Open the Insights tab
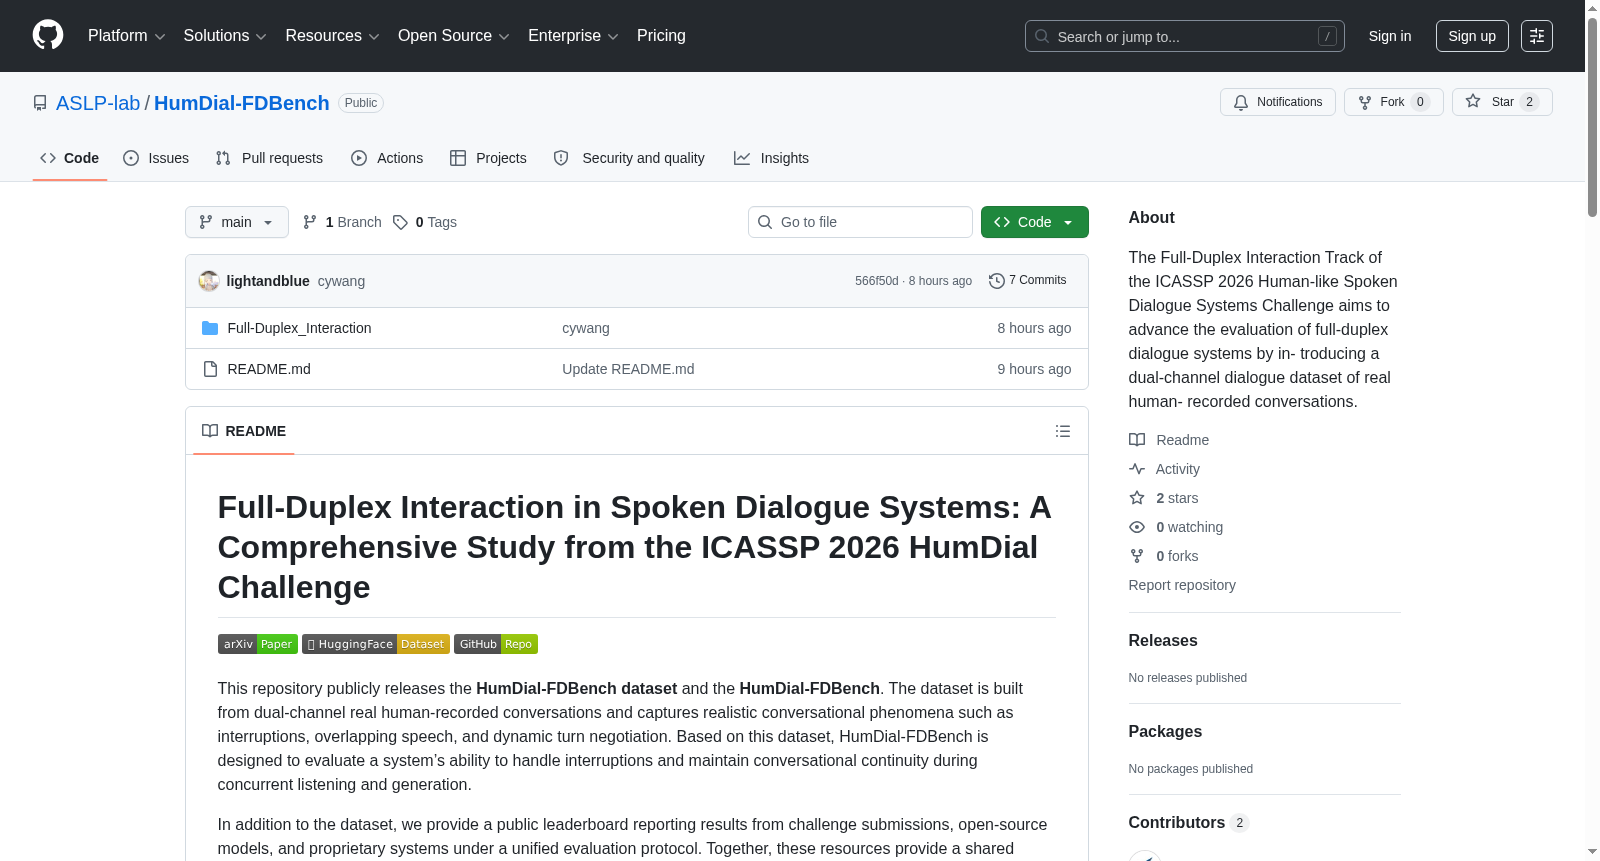This screenshot has height=861, width=1600. click(771, 158)
